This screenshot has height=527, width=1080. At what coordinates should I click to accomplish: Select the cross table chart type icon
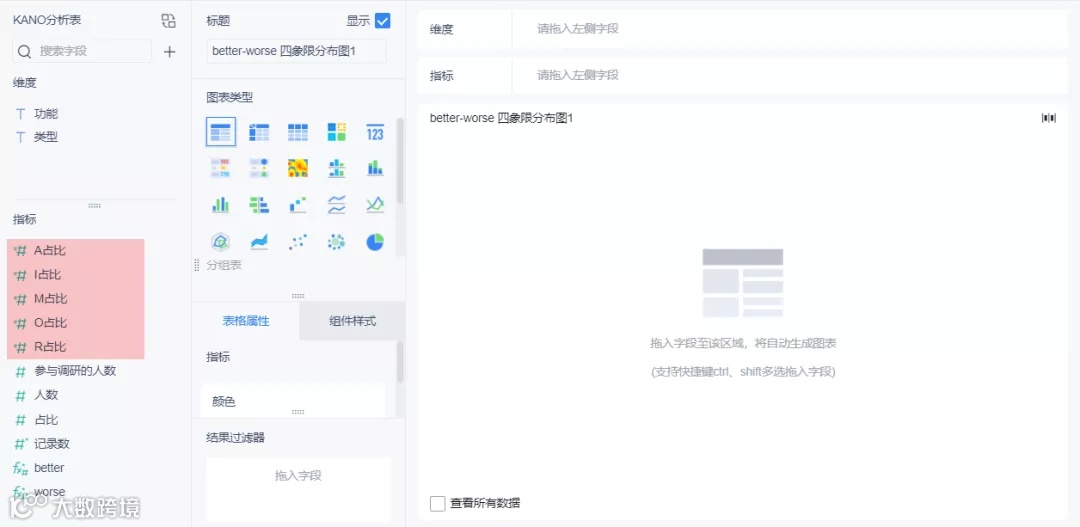[x=259, y=132]
